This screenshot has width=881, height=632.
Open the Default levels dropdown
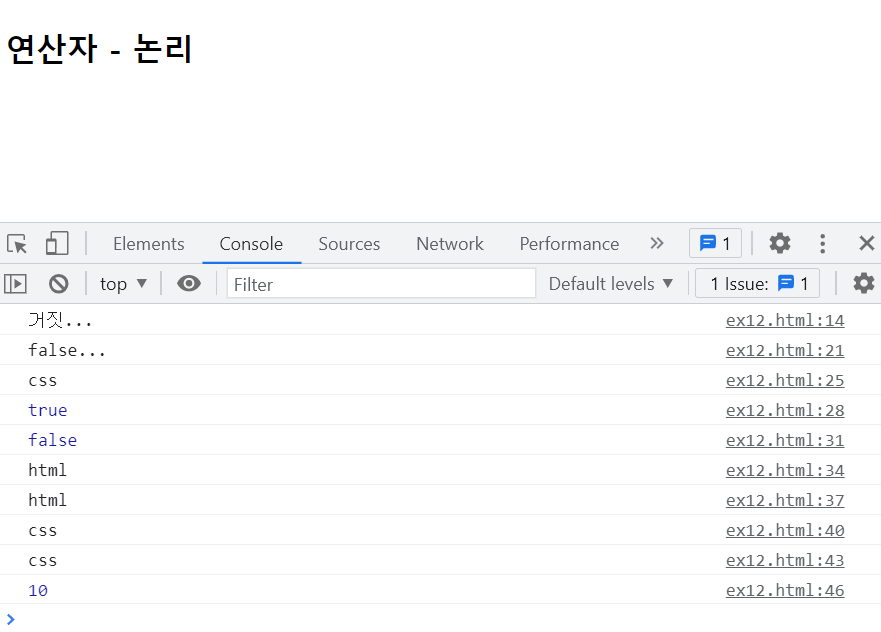coord(611,284)
